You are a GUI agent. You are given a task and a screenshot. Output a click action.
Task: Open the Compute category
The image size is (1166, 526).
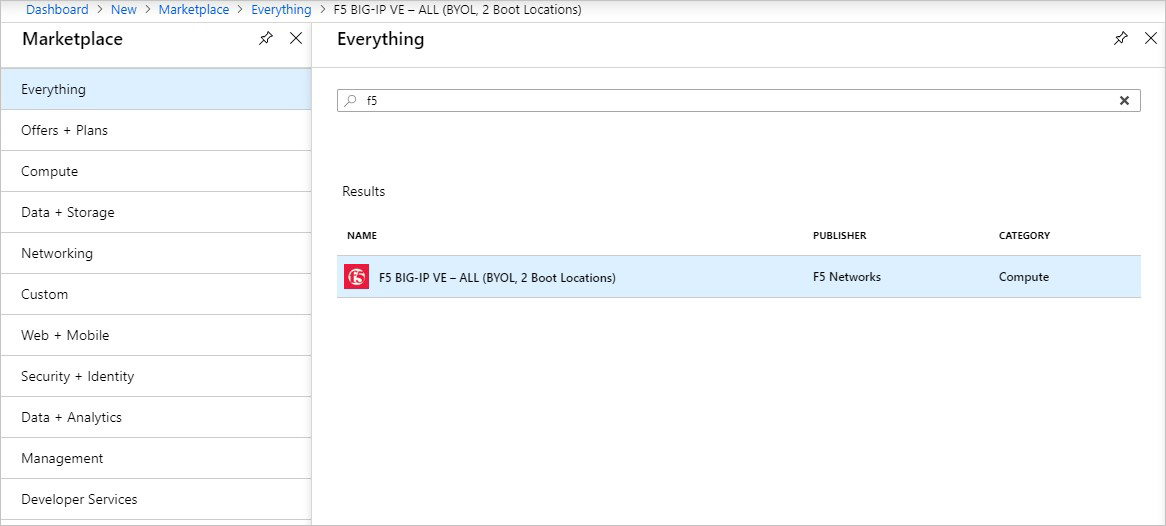coord(49,171)
